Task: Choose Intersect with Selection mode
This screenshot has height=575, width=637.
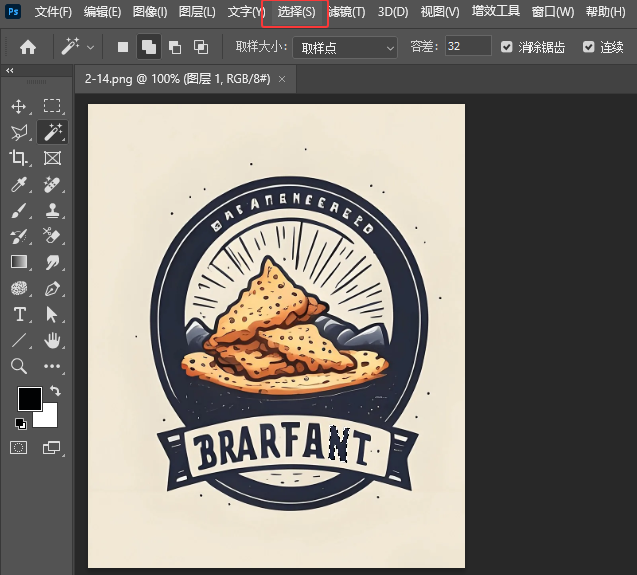Action: click(201, 47)
